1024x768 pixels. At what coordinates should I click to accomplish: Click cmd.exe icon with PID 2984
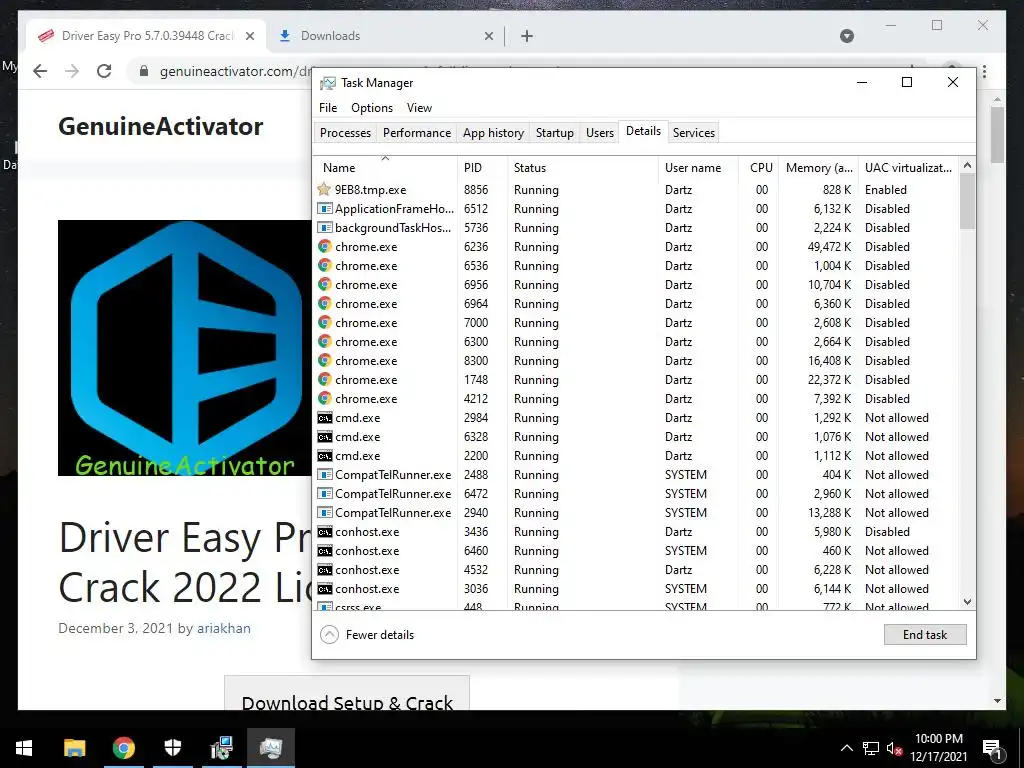[324, 417]
